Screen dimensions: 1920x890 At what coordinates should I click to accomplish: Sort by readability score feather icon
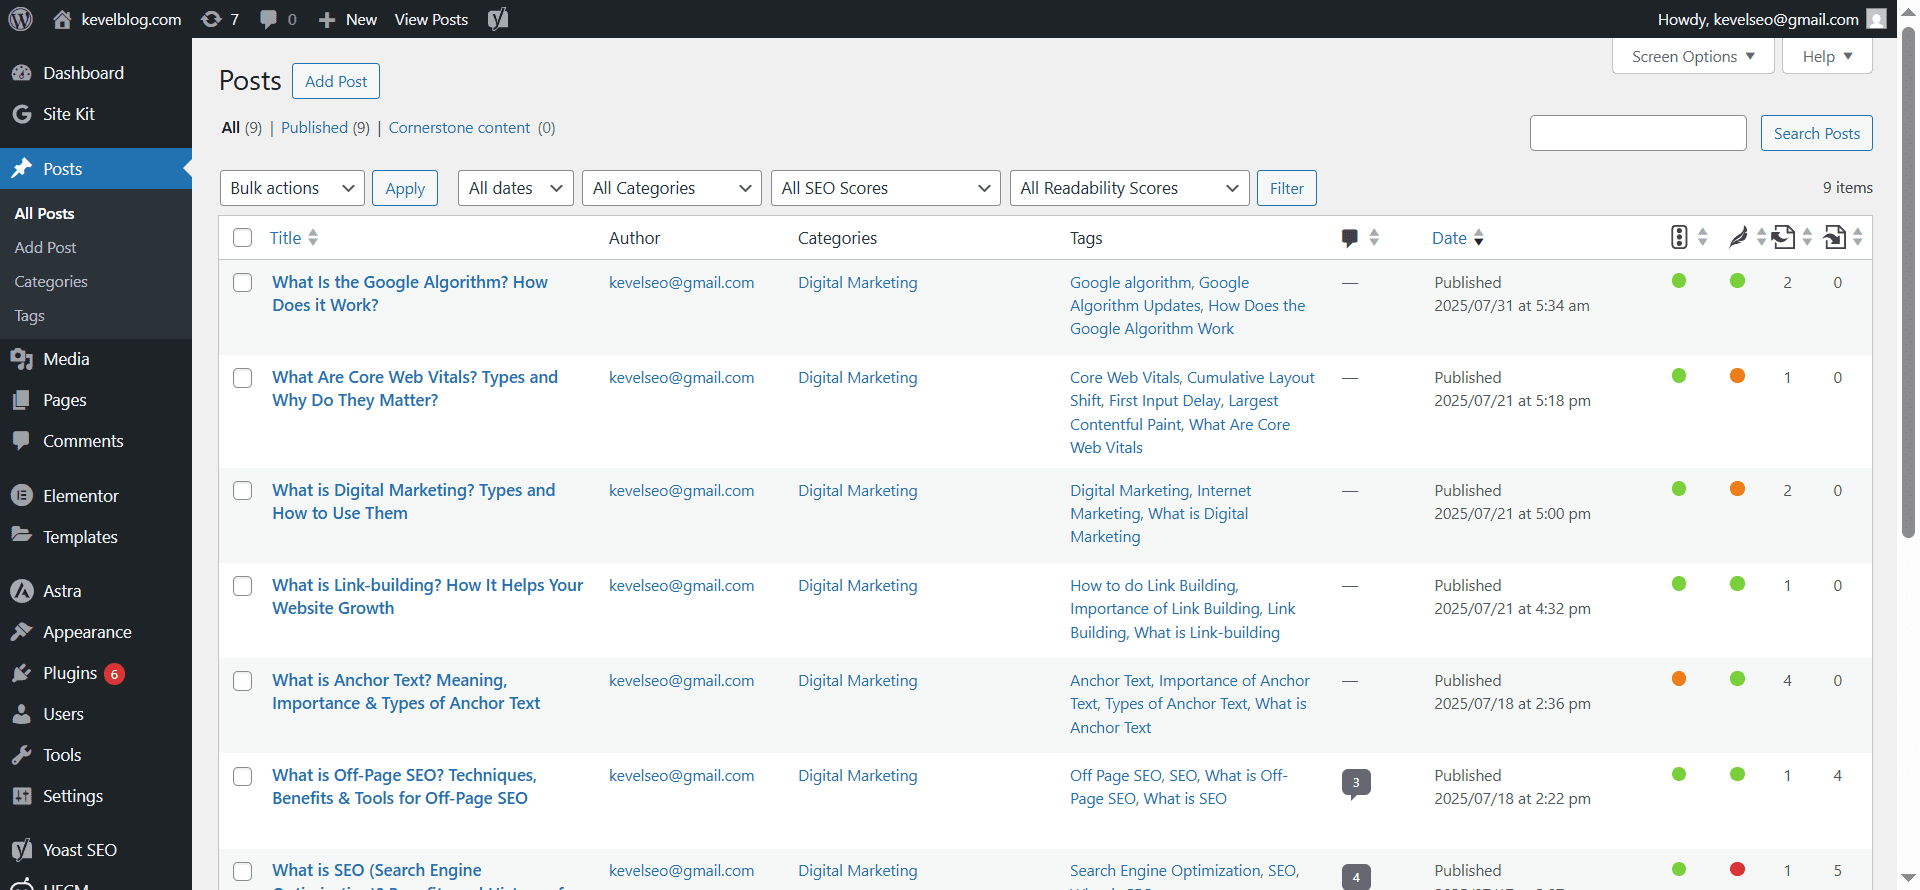pos(1738,237)
